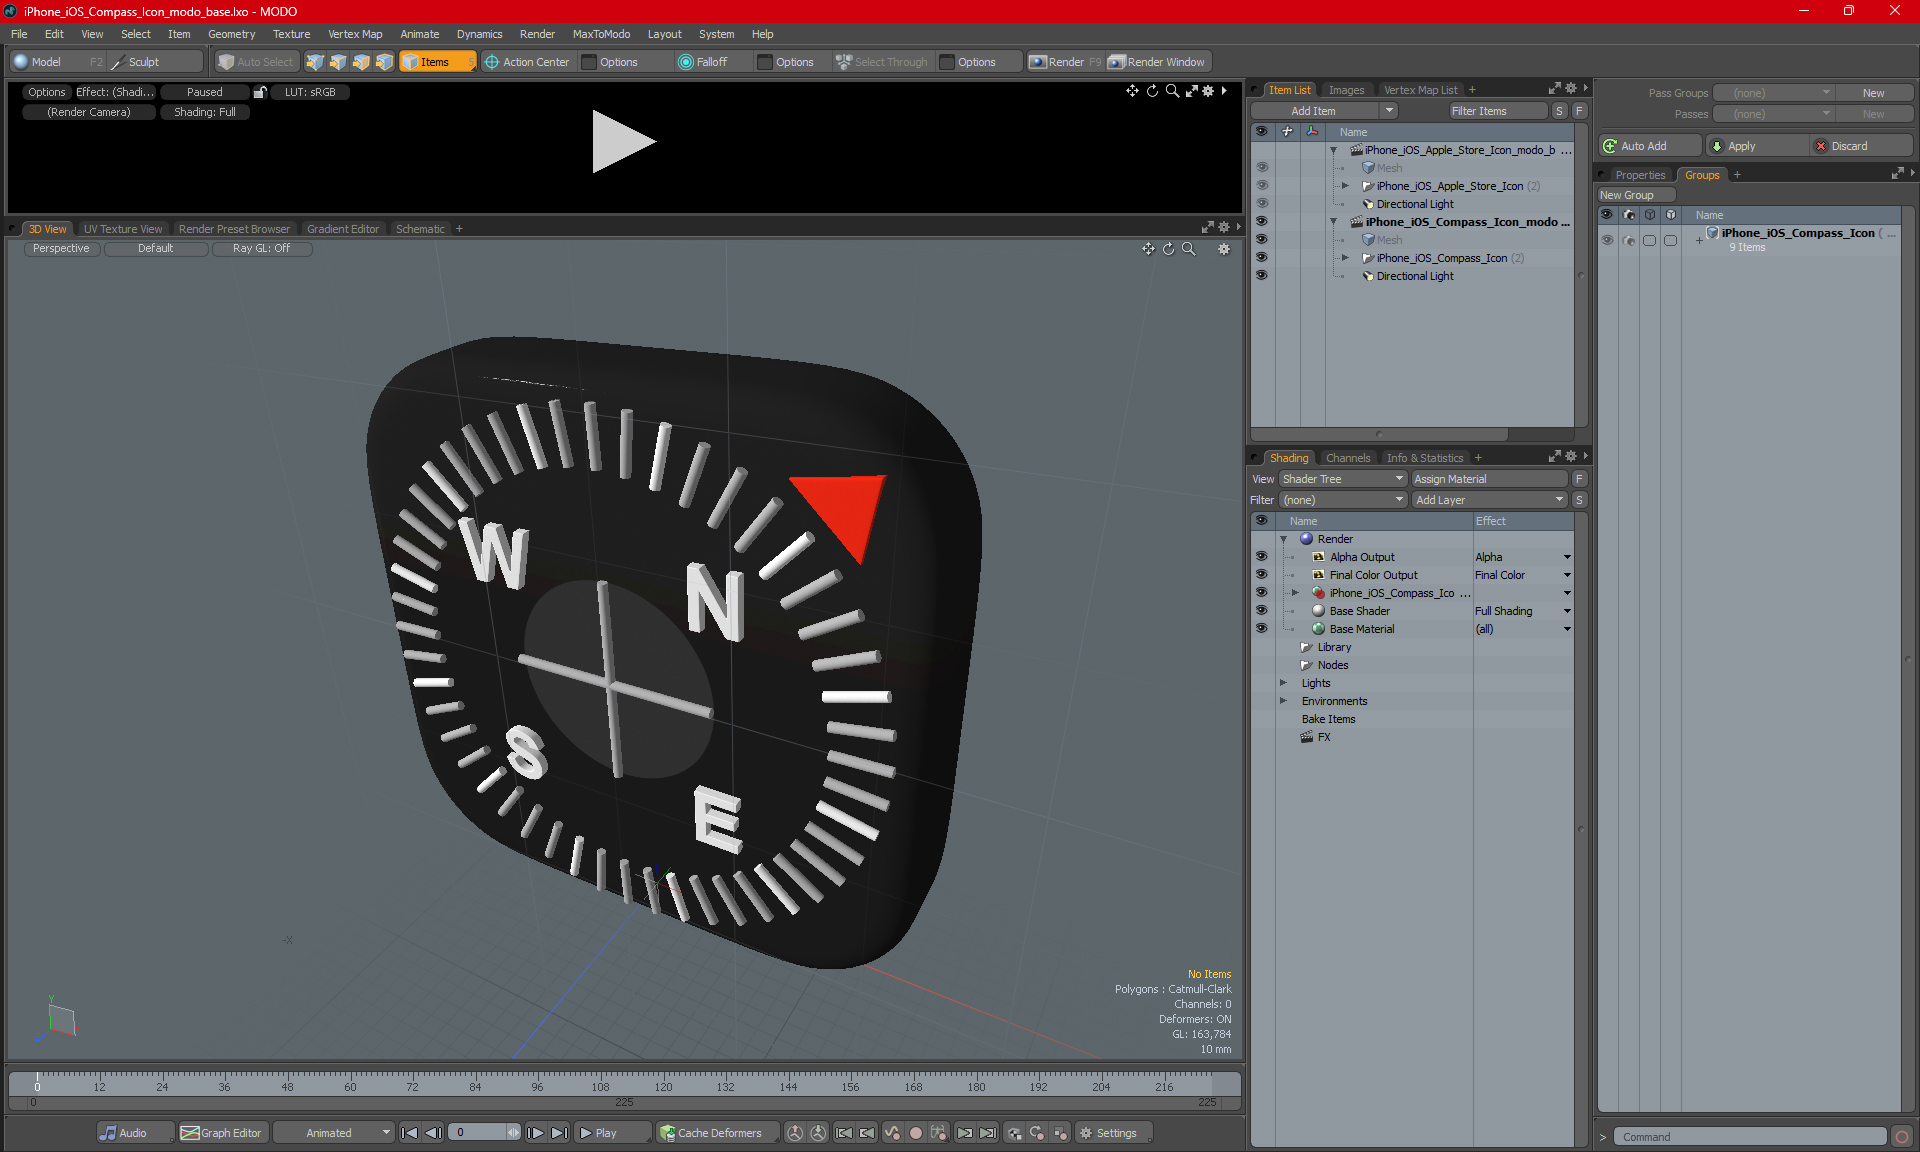Viewport: 1920px width, 1152px height.
Task: Toggle visibility of Base Shader
Action: pyautogui.click(x=1261, y=611)
